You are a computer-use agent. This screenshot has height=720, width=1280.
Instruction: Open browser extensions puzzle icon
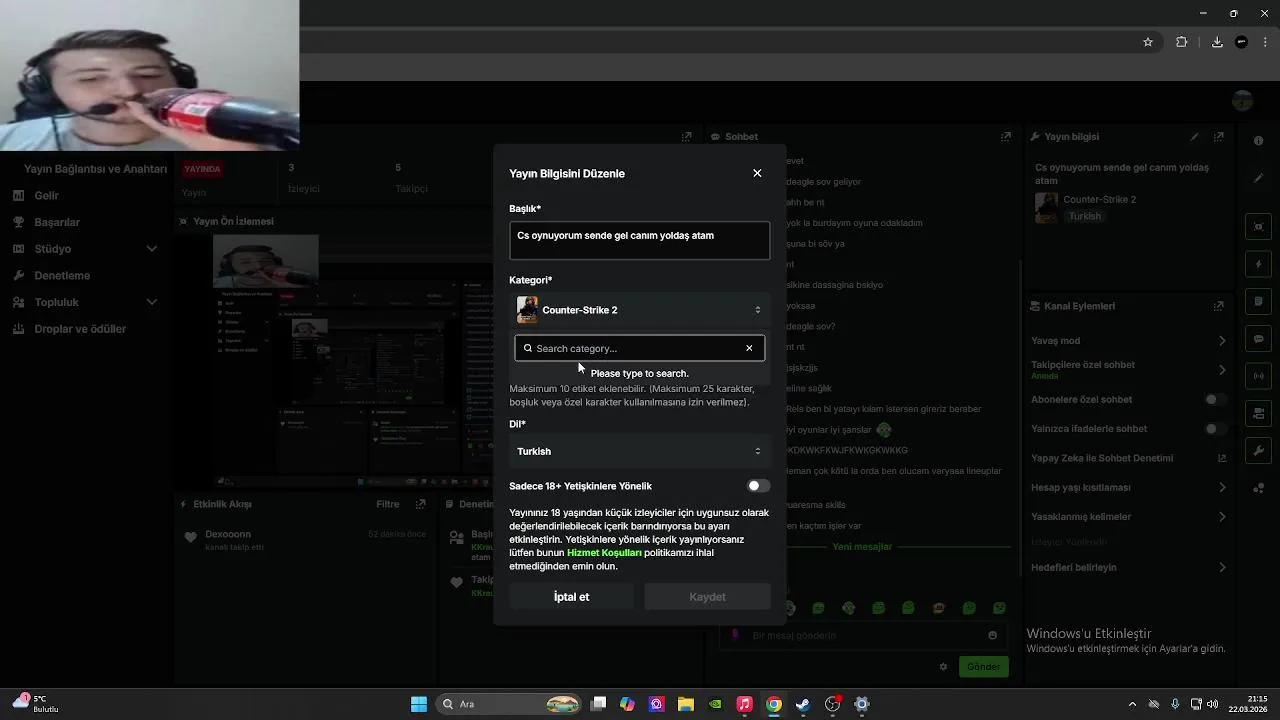[x=1181, y=42]
